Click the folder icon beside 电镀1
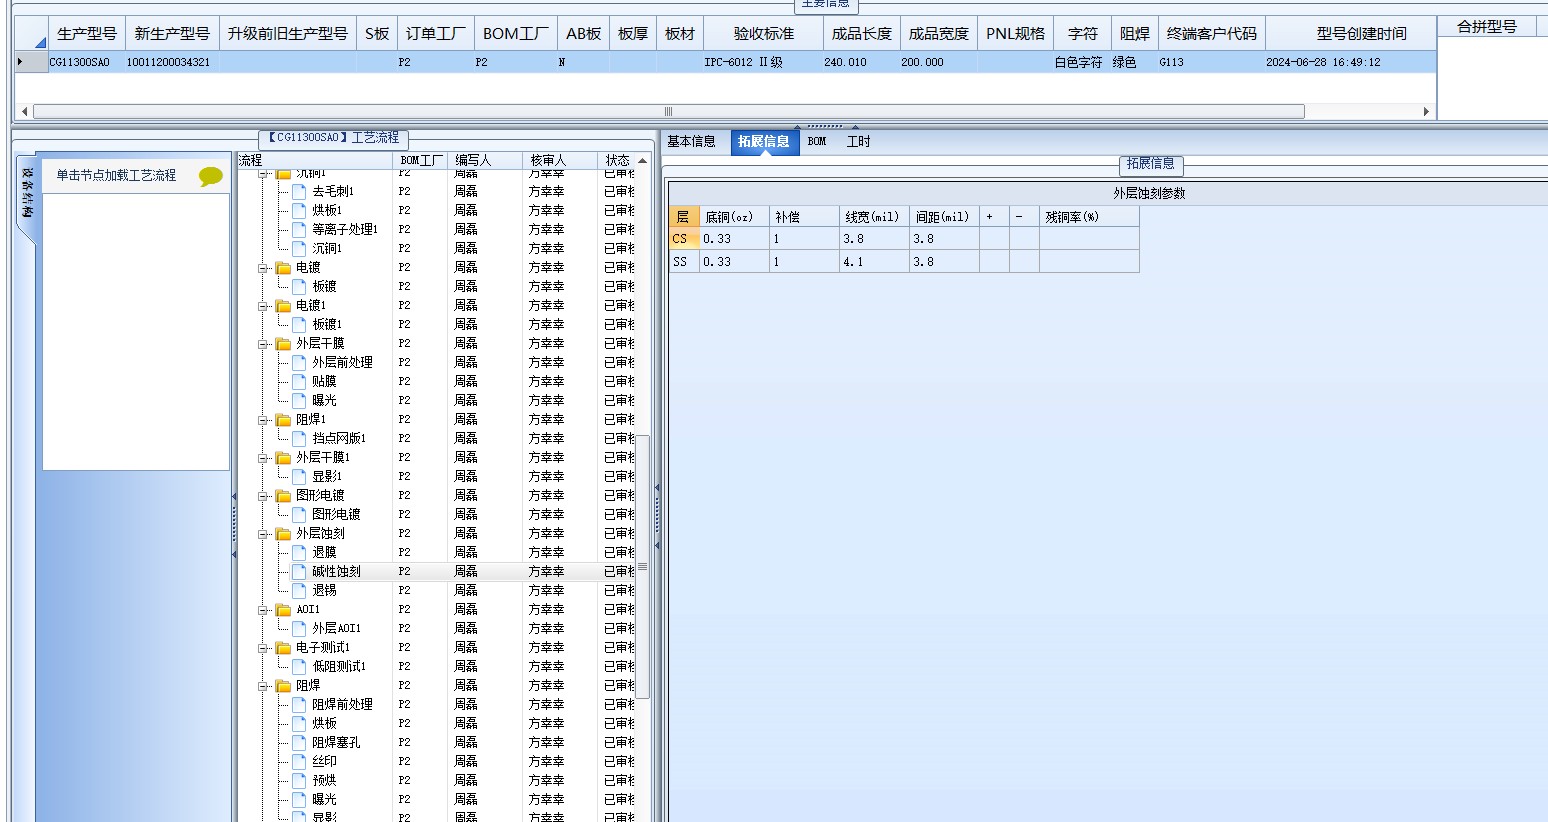 pos(283,306)
